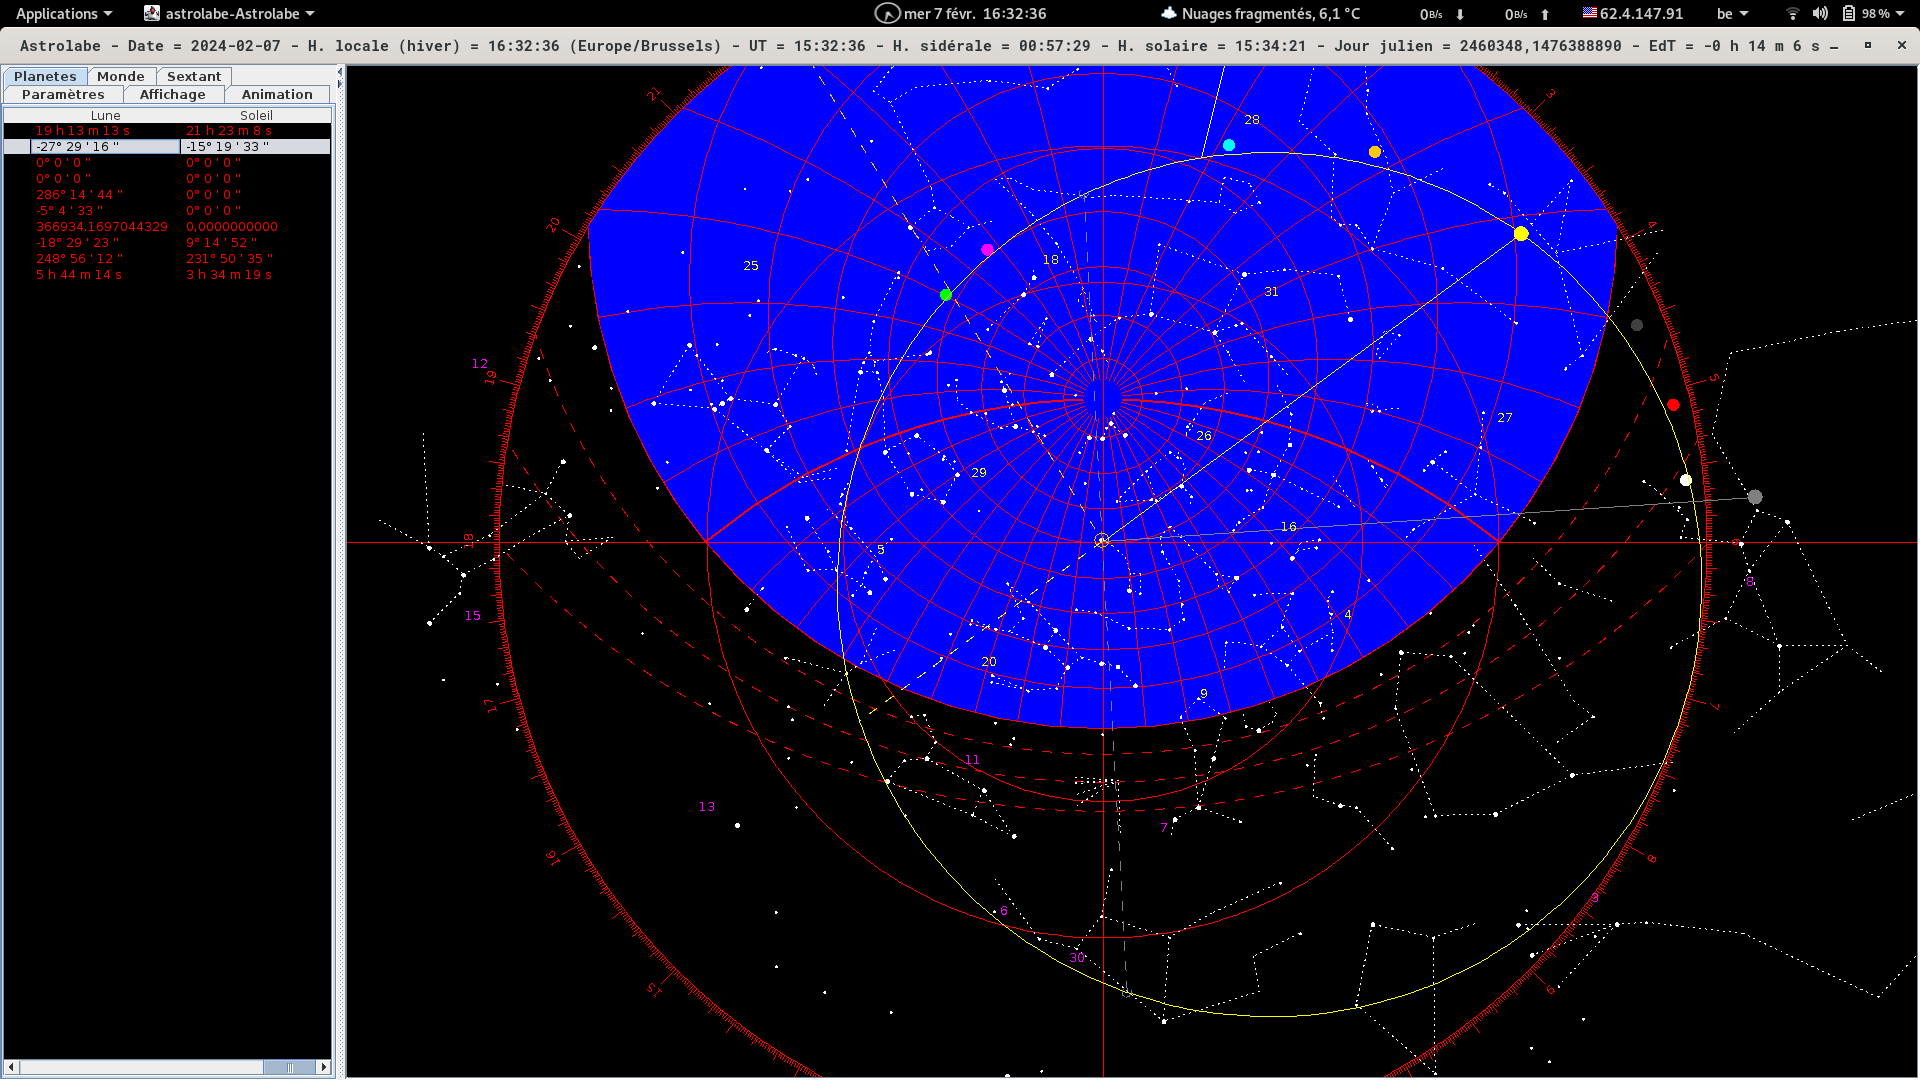
Task: Click the volume speaker icon in system tray
Action: [x=1820, y=14]
